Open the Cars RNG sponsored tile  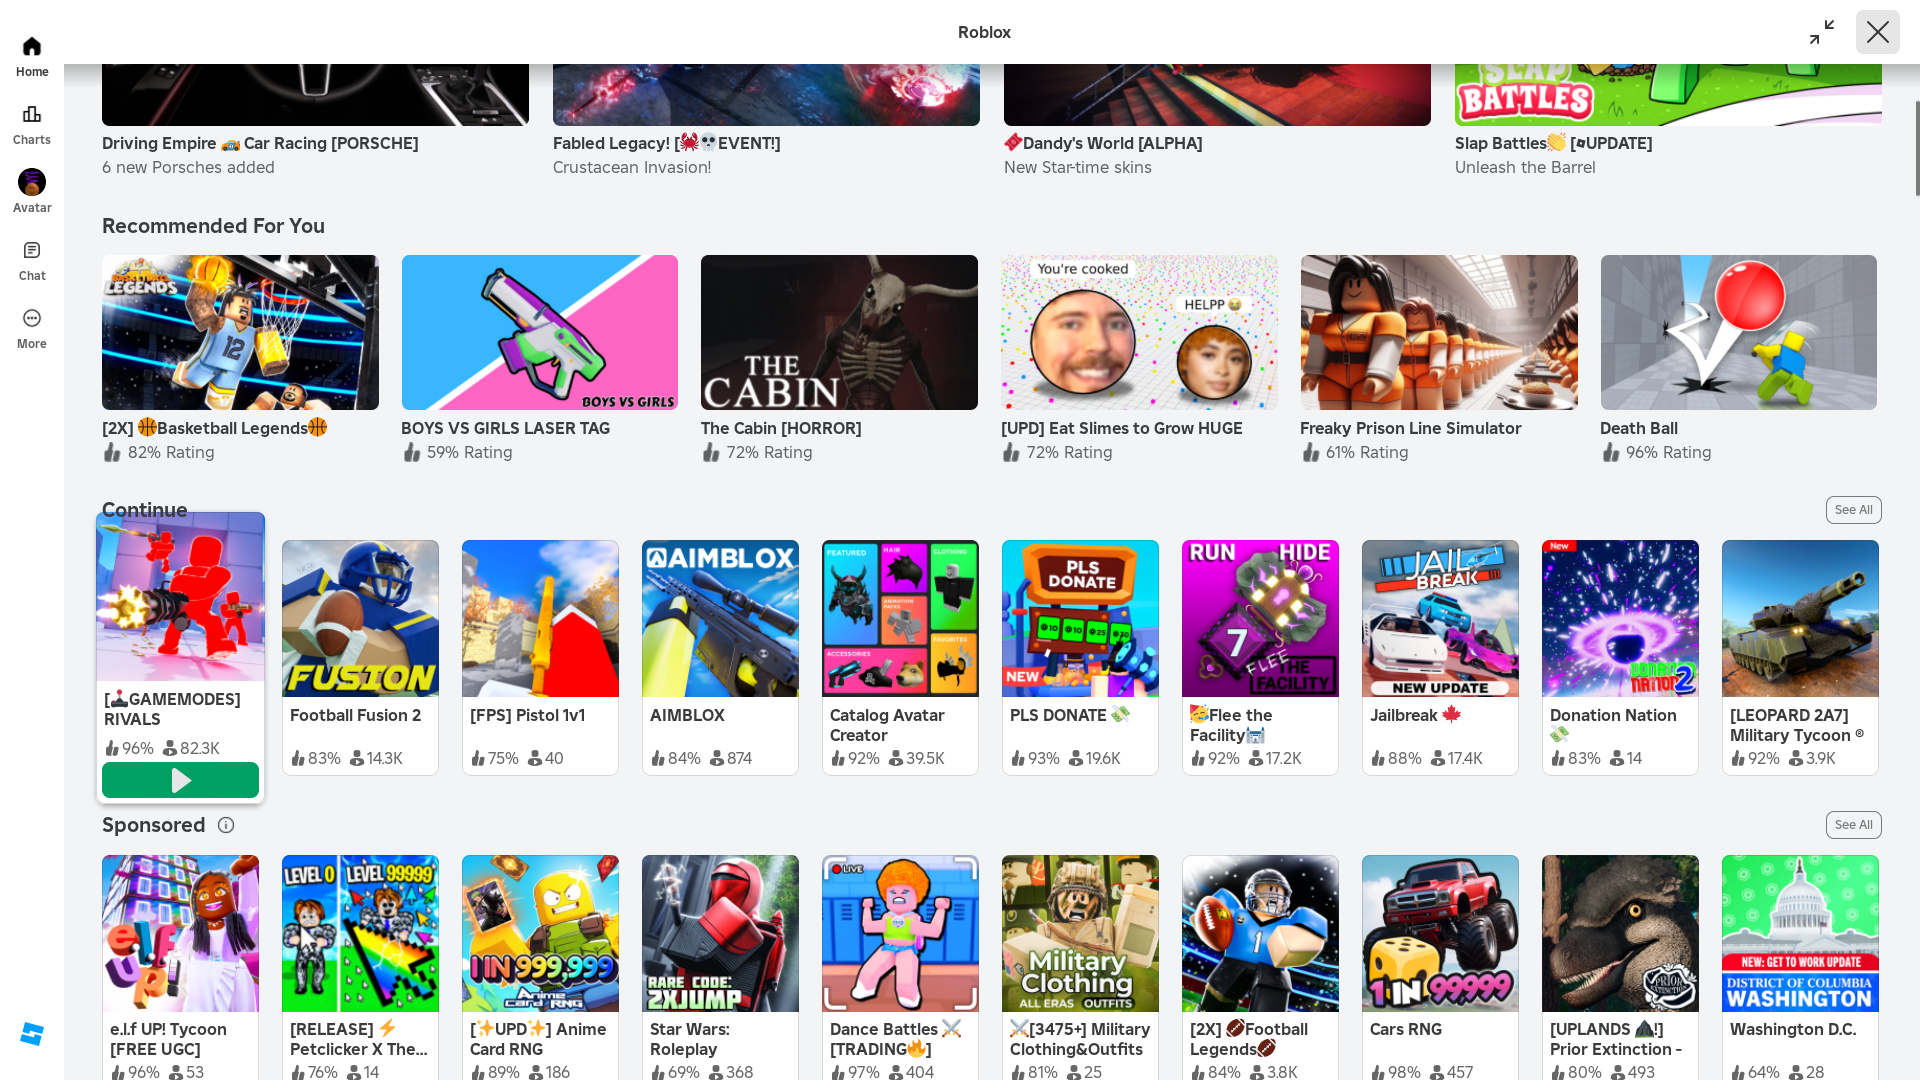(x=1439, y=933)
